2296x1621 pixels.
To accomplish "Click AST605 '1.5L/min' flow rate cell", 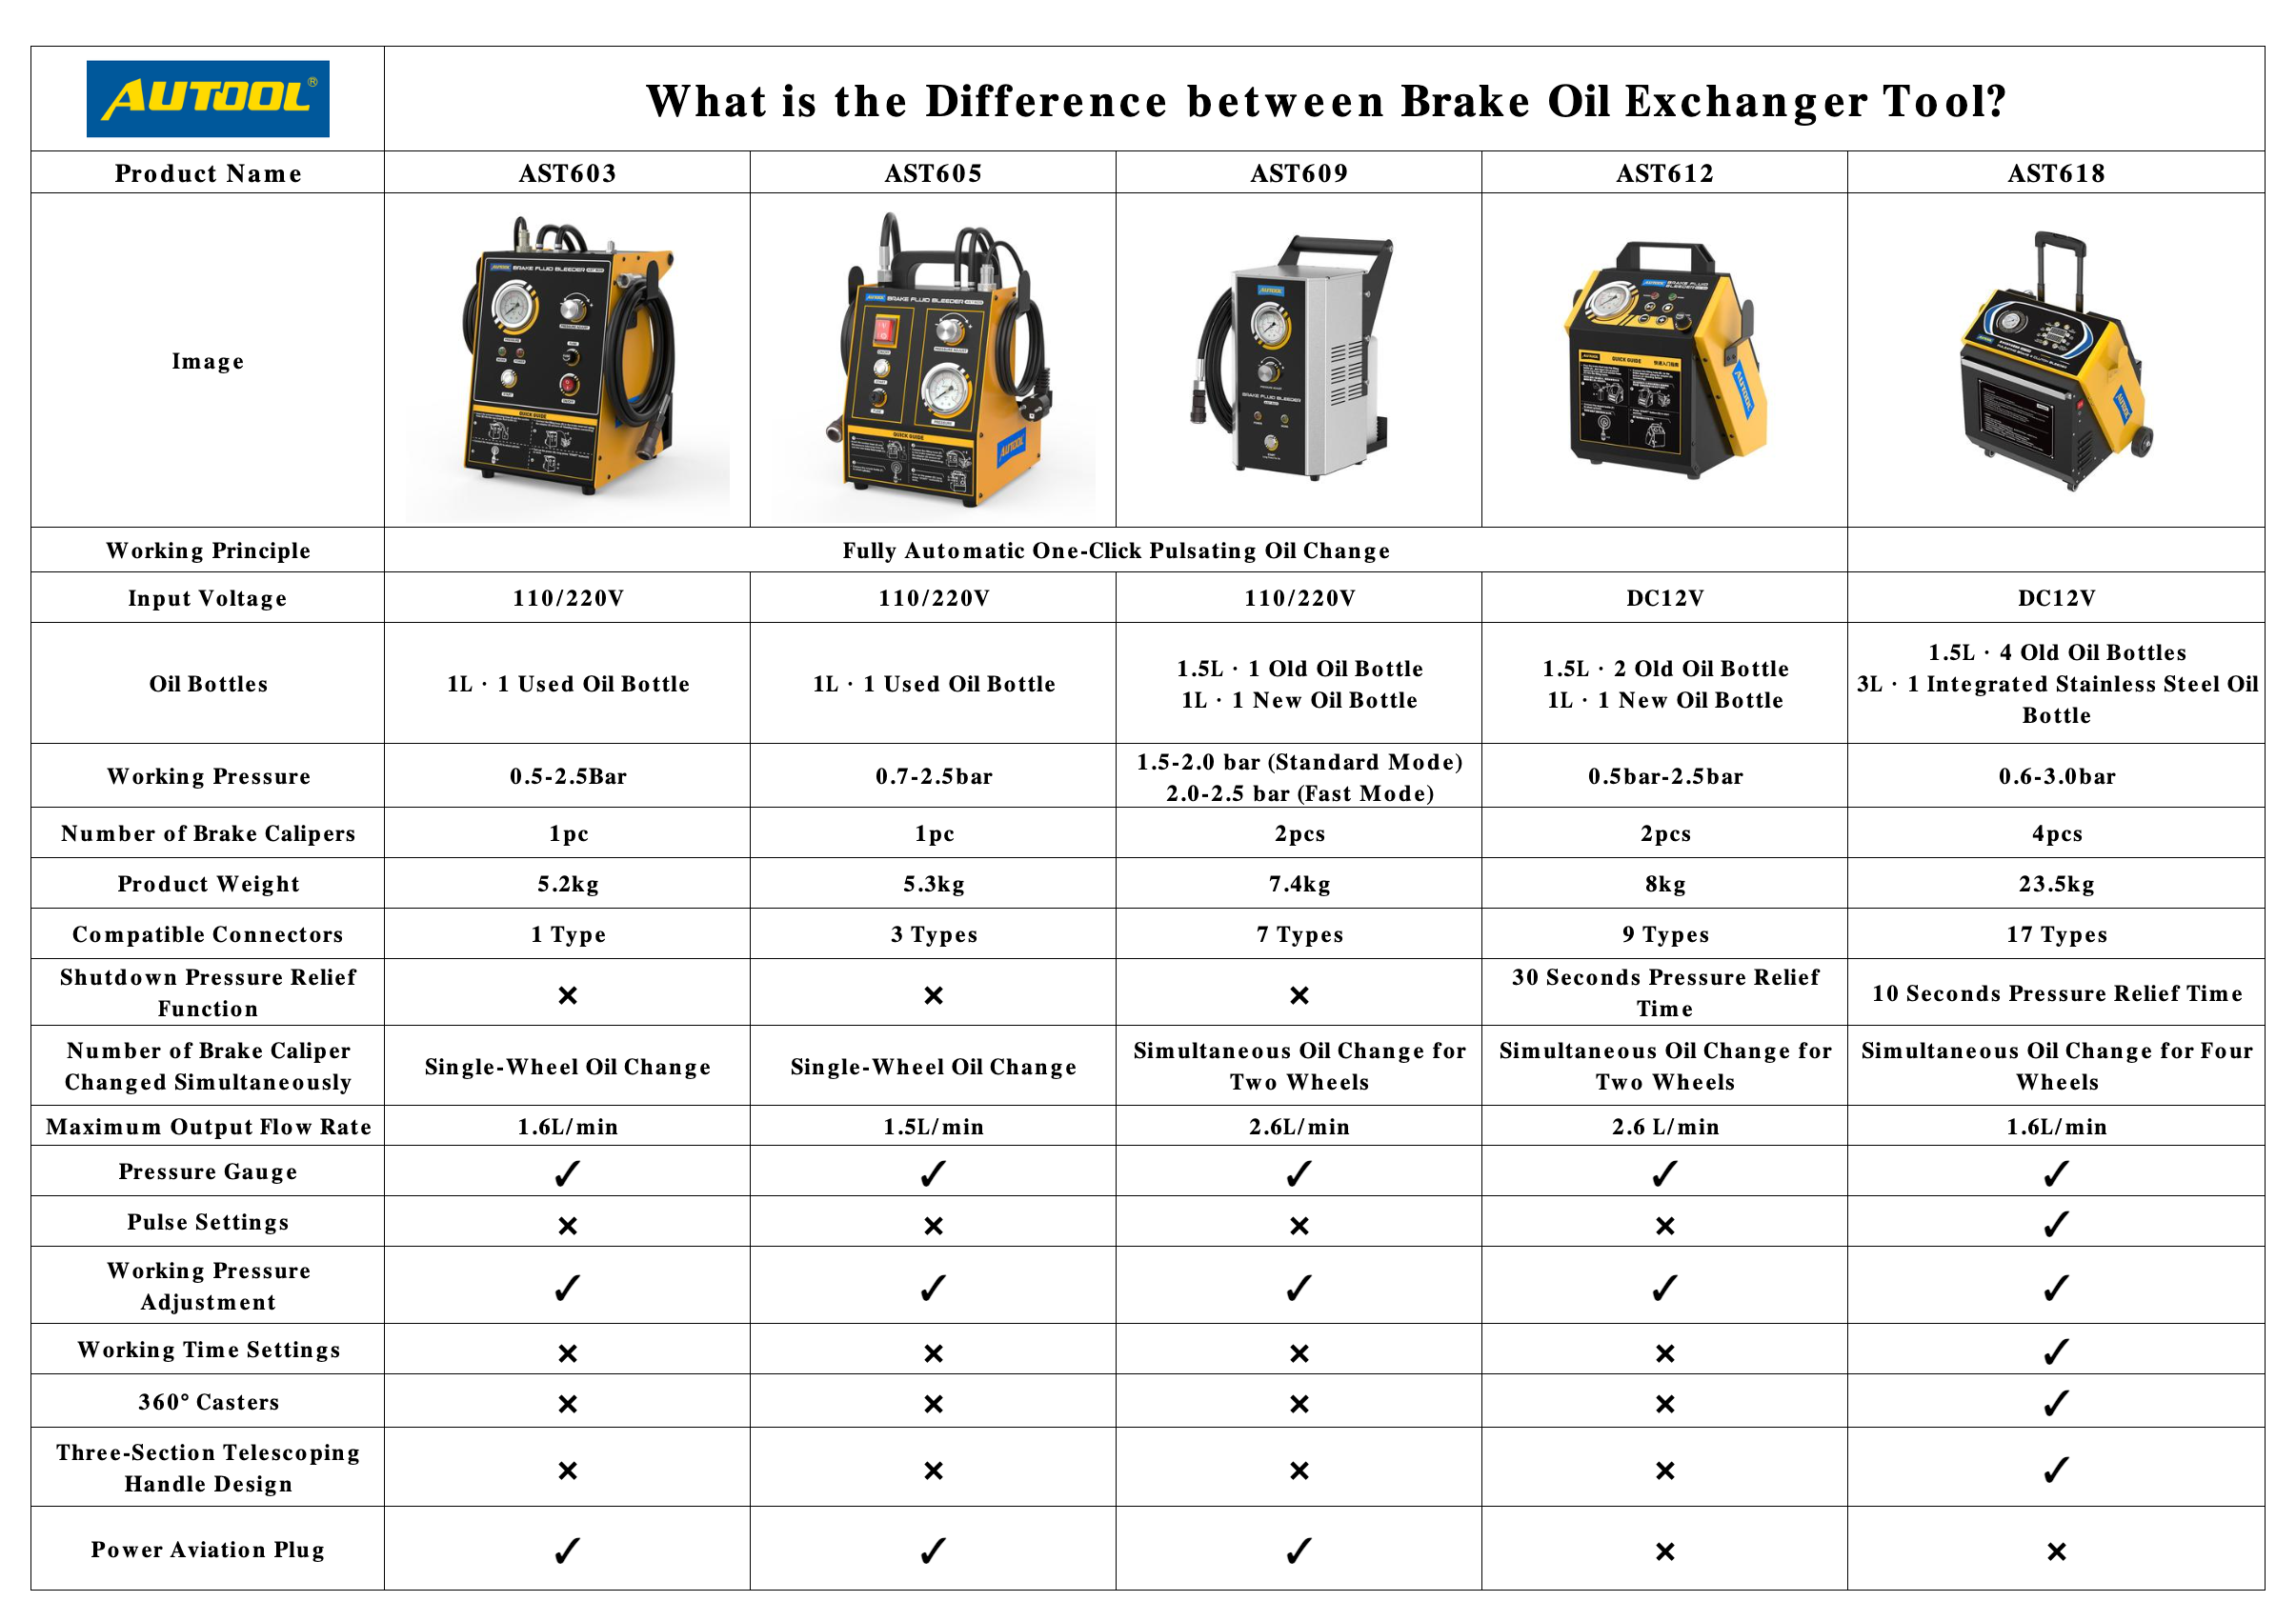I will click(933, 1126).
